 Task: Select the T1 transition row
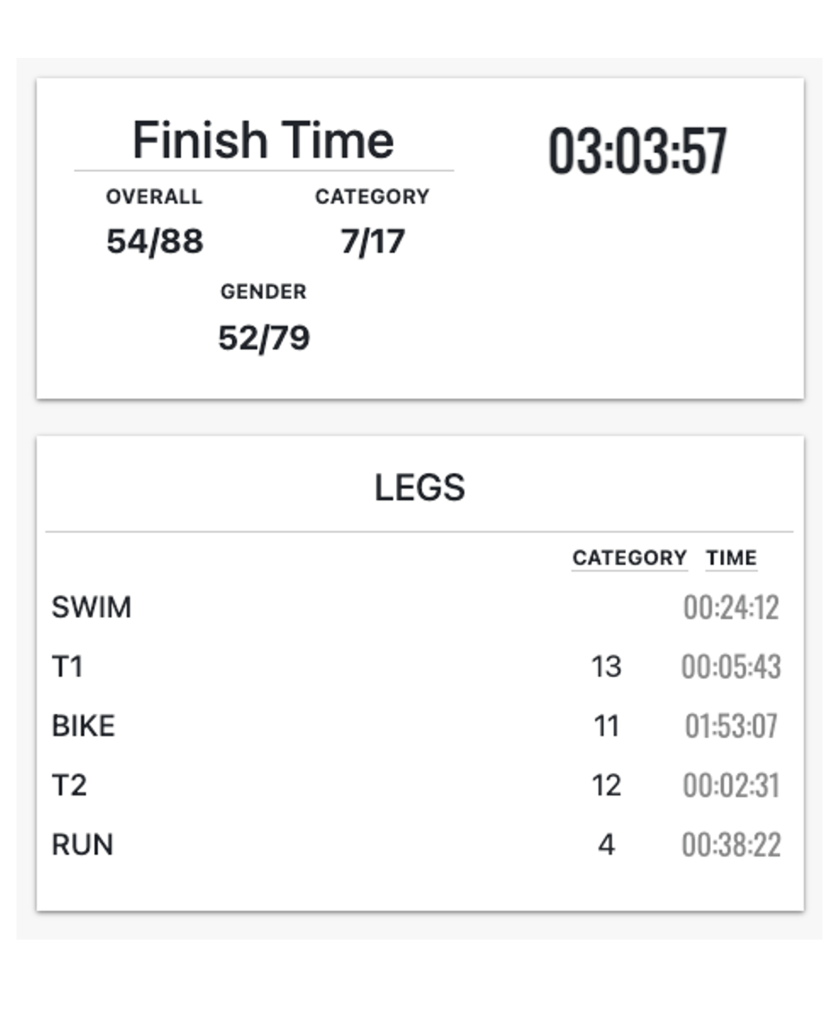[67, 666]
